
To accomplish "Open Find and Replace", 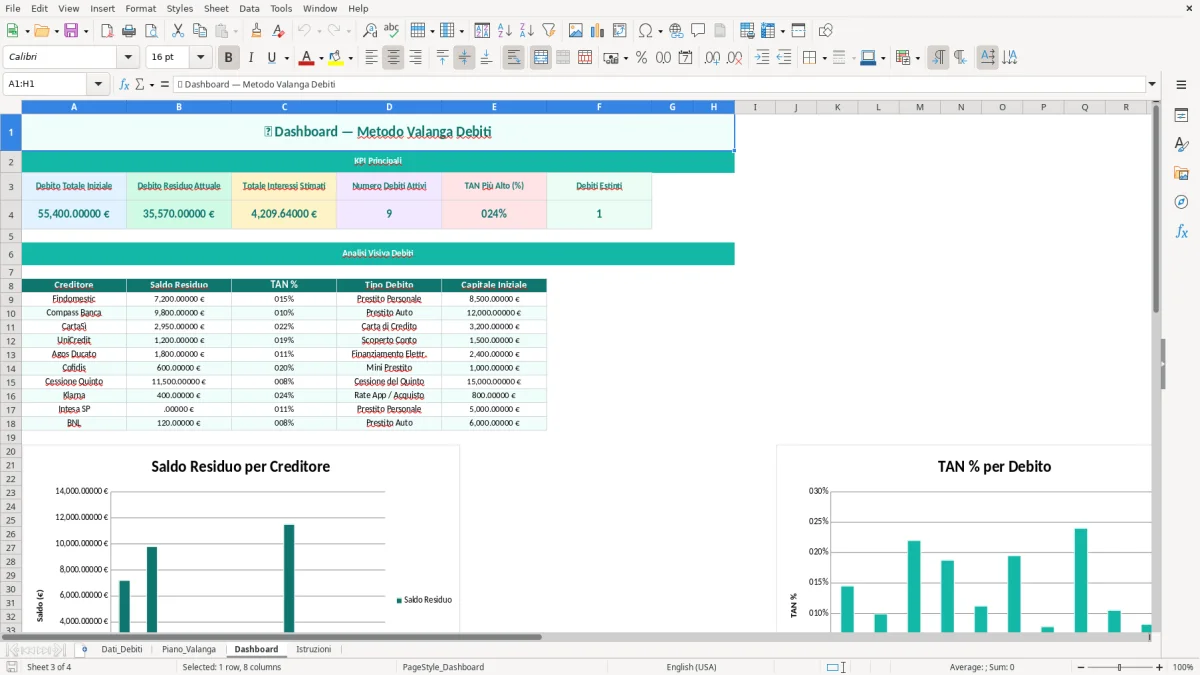I will coord(370,31).
